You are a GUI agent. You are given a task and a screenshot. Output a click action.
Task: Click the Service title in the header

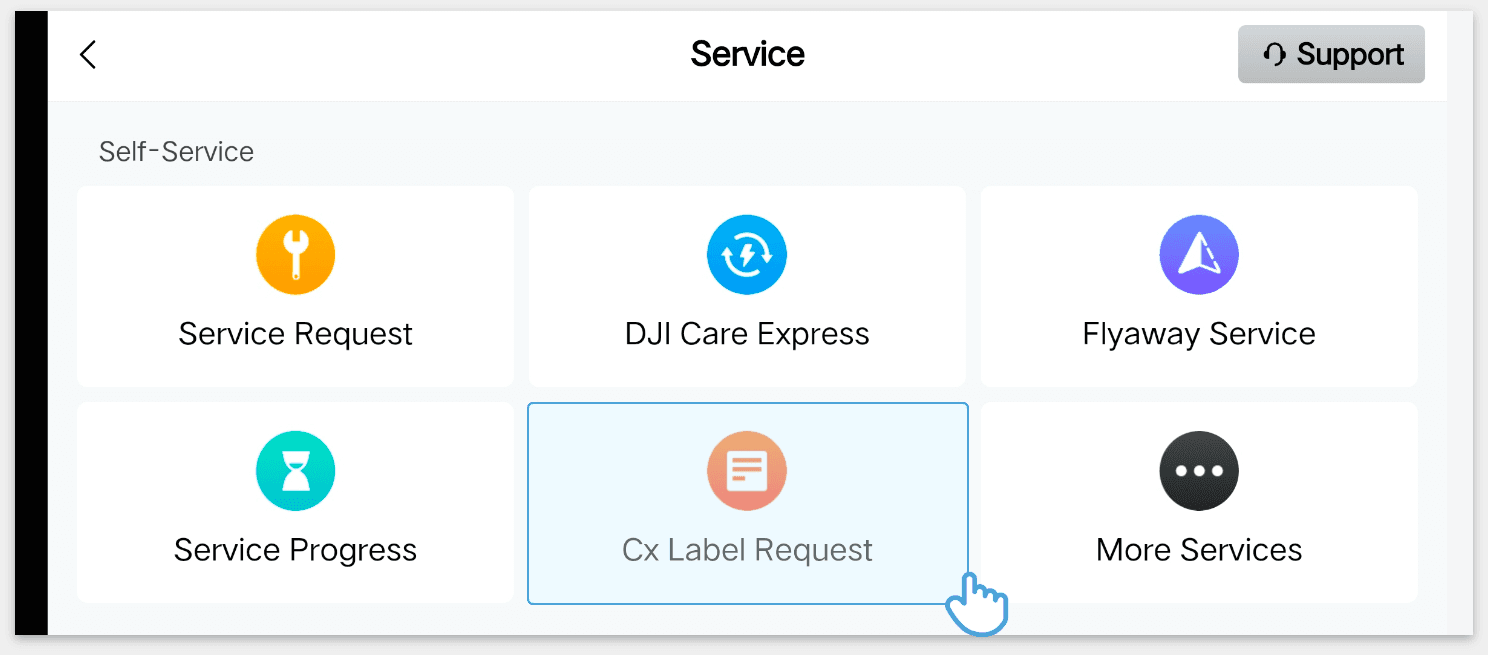[747, 54]
